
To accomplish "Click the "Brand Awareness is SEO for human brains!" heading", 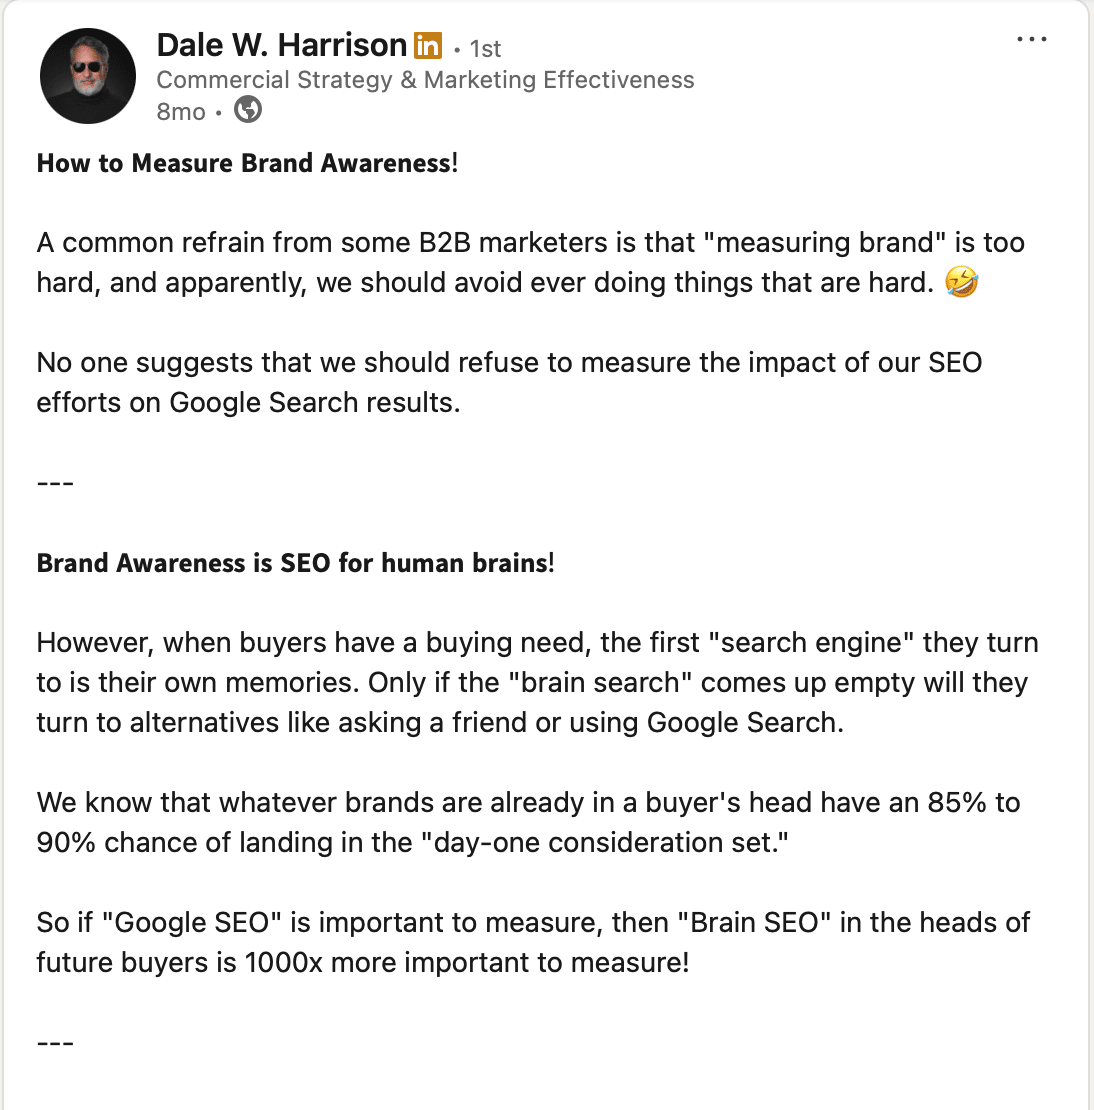I will [295, 563].
